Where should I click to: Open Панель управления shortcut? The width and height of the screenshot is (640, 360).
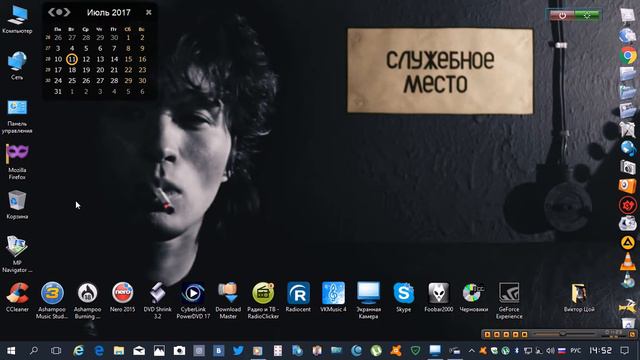pos(17,116)
